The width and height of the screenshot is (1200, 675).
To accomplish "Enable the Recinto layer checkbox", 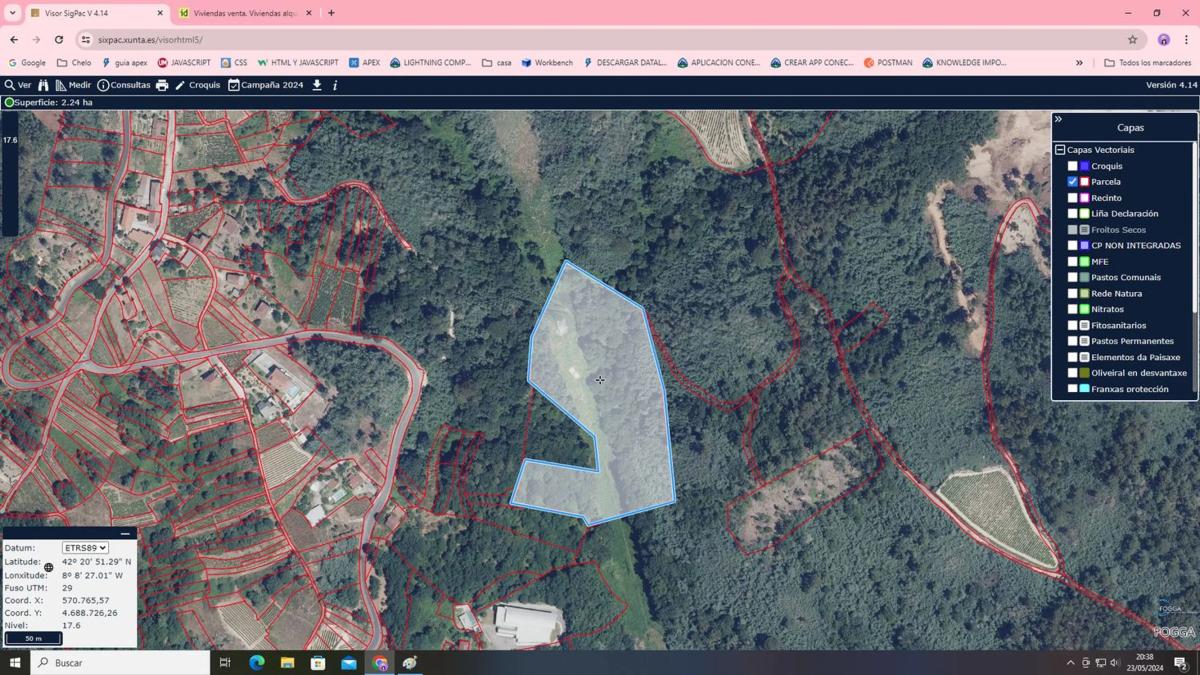I will coord(1073,198).
